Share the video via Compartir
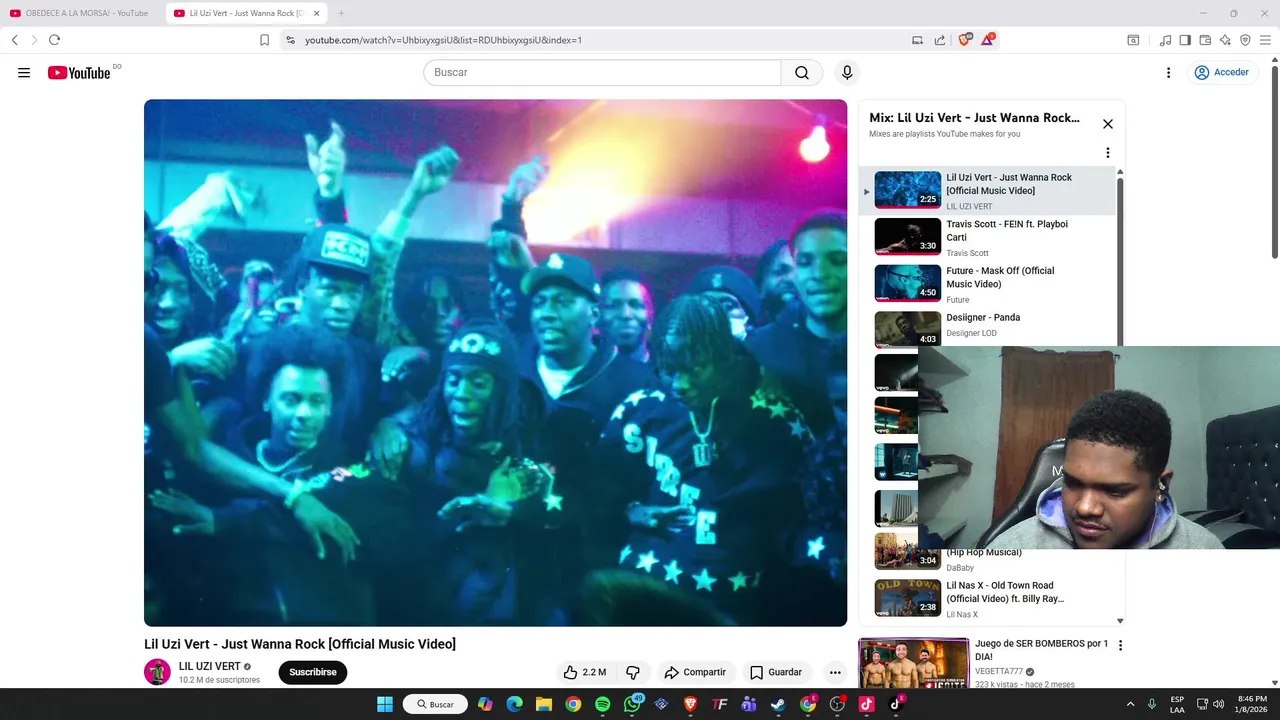Screen dimensions: 1280x720 [x=695, y=672]
